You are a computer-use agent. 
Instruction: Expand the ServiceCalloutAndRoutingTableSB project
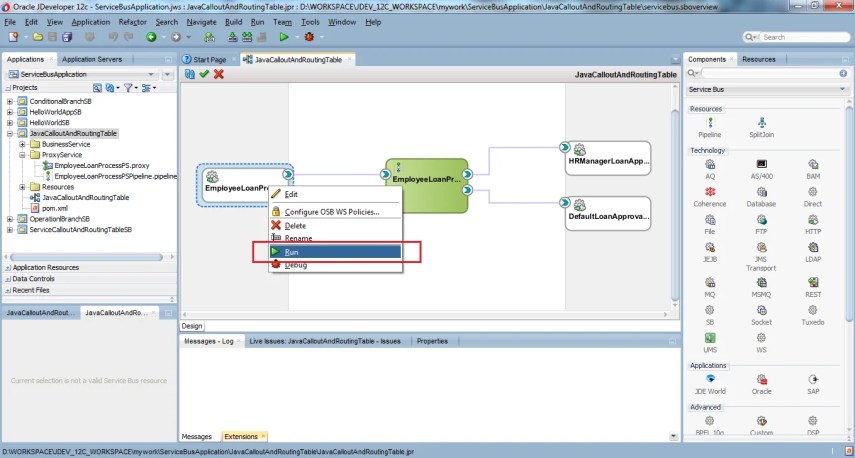[10, 230]
